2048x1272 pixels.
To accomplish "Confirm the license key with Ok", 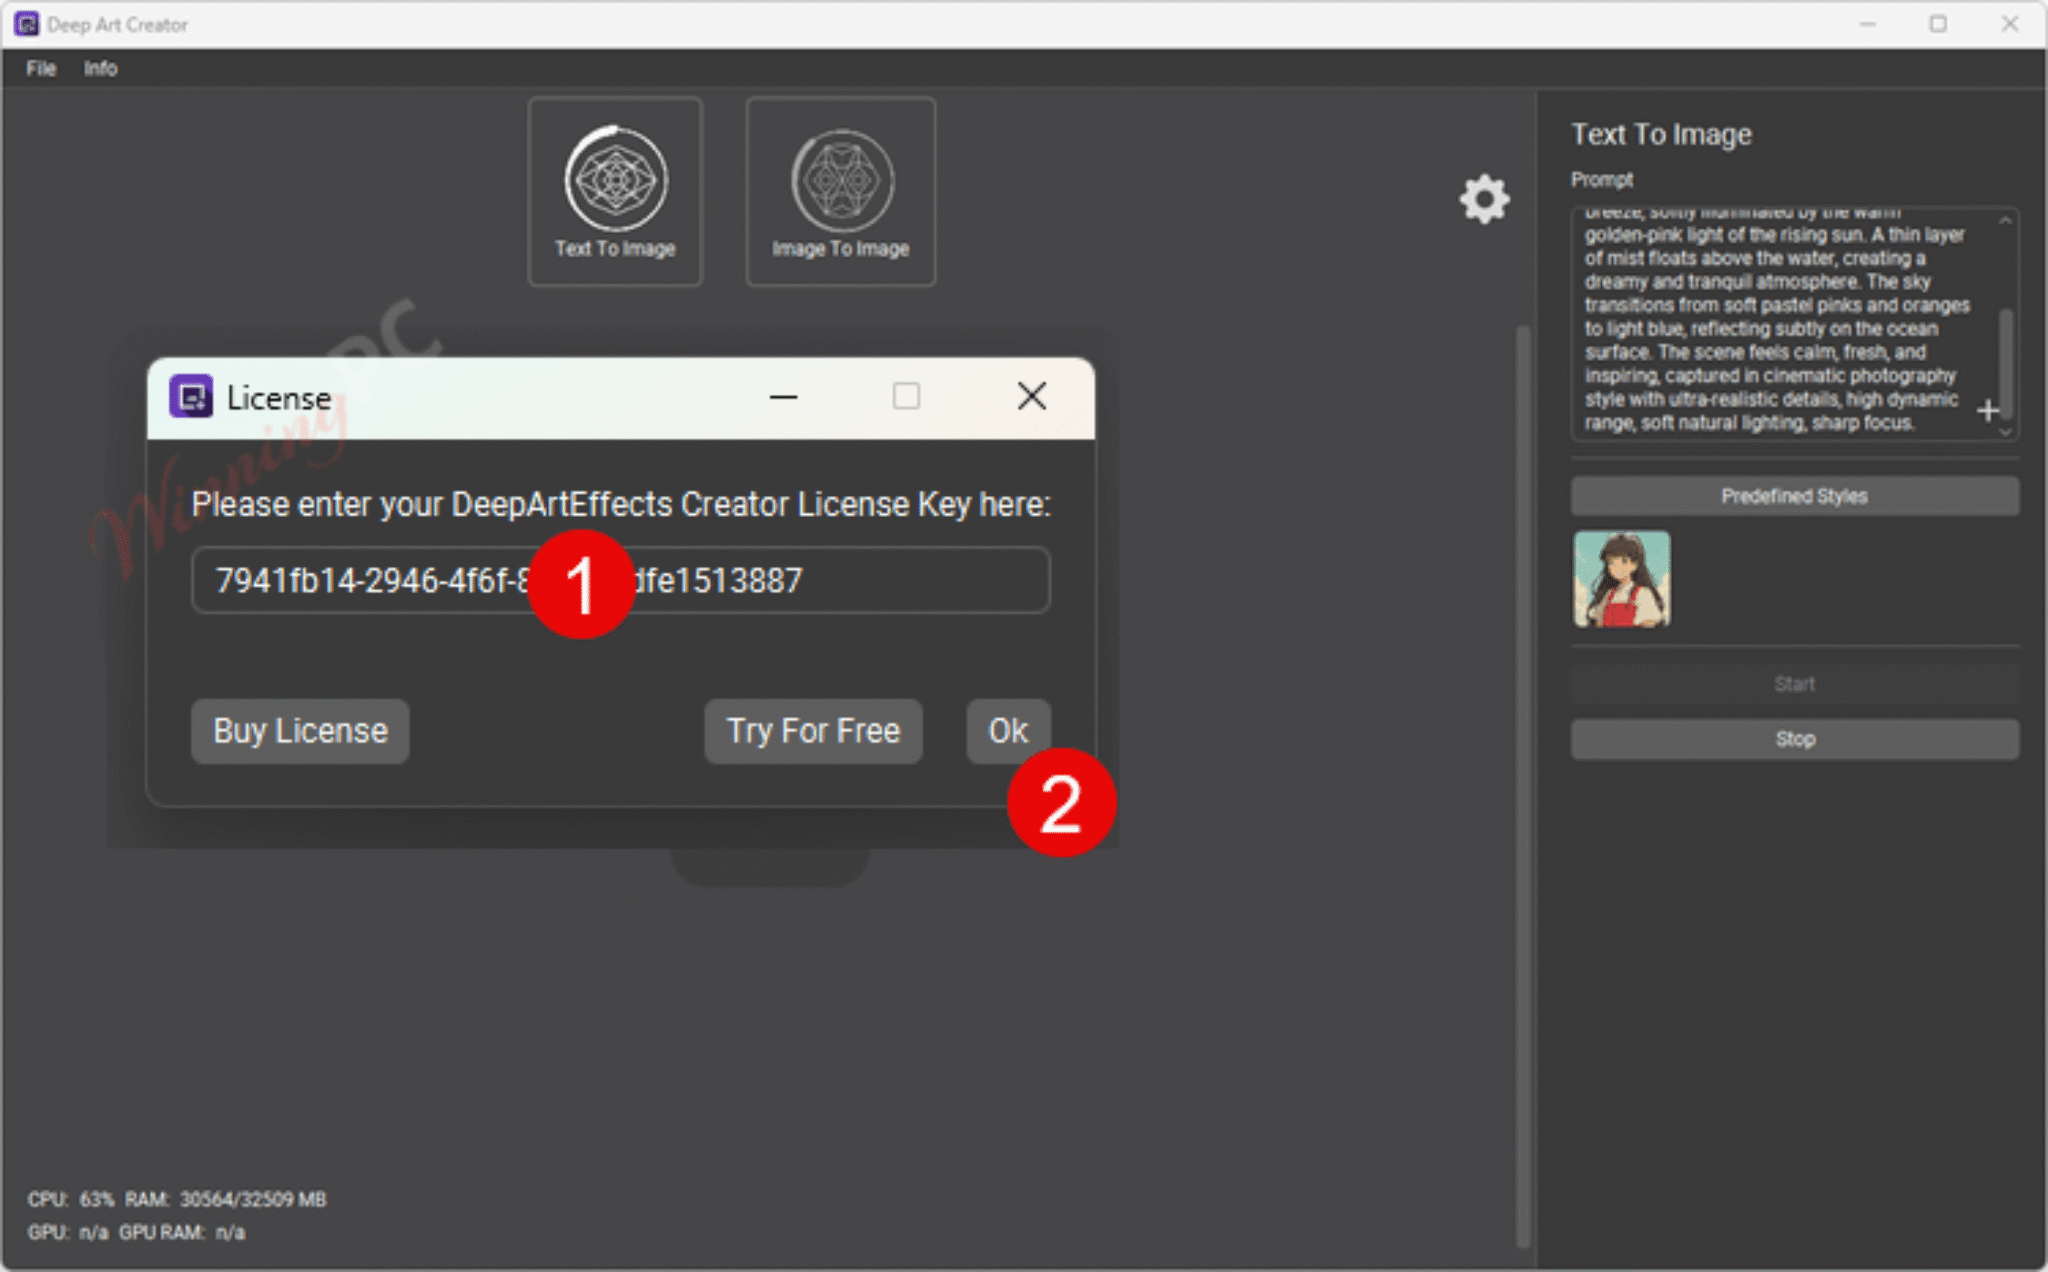I will coord(1008,731).
